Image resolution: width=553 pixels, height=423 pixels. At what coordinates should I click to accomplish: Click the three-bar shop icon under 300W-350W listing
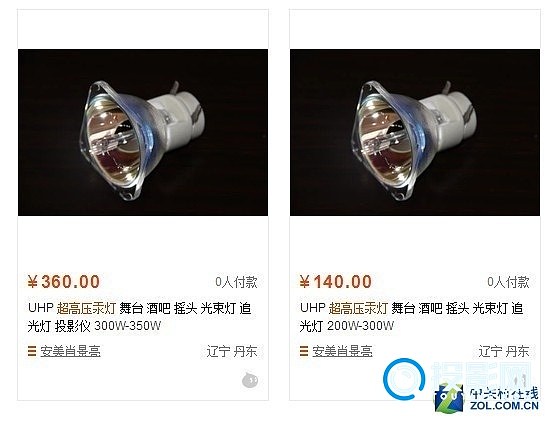click(32, 351)
